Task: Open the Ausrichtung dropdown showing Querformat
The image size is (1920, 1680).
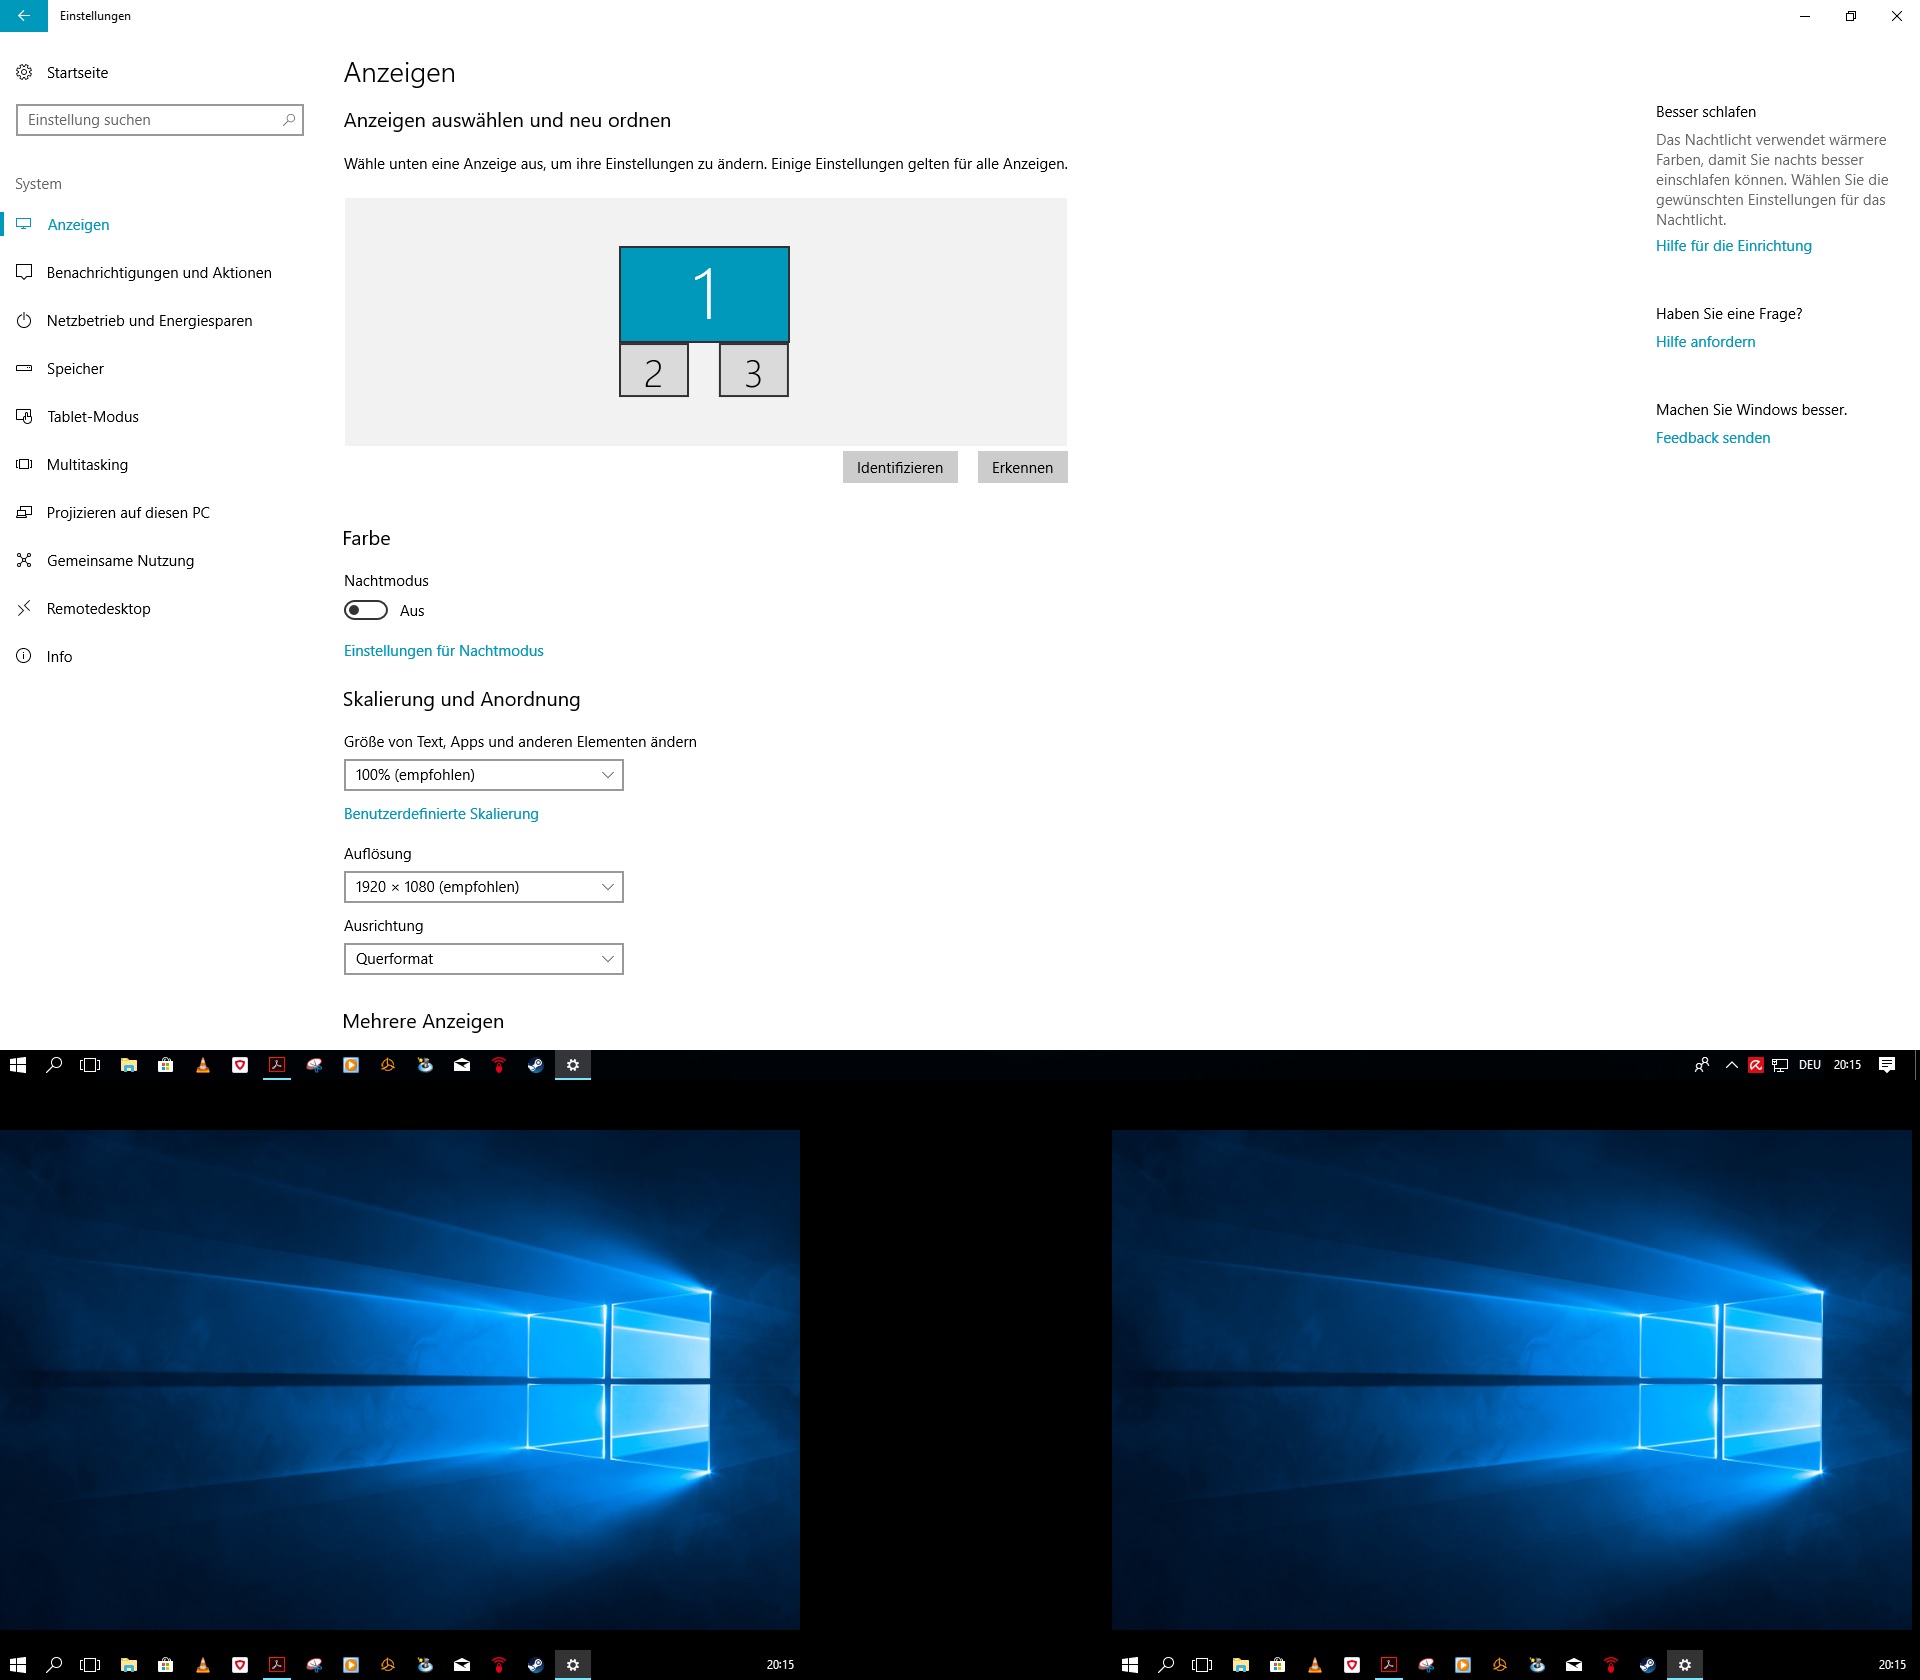Action: (483, 959)
